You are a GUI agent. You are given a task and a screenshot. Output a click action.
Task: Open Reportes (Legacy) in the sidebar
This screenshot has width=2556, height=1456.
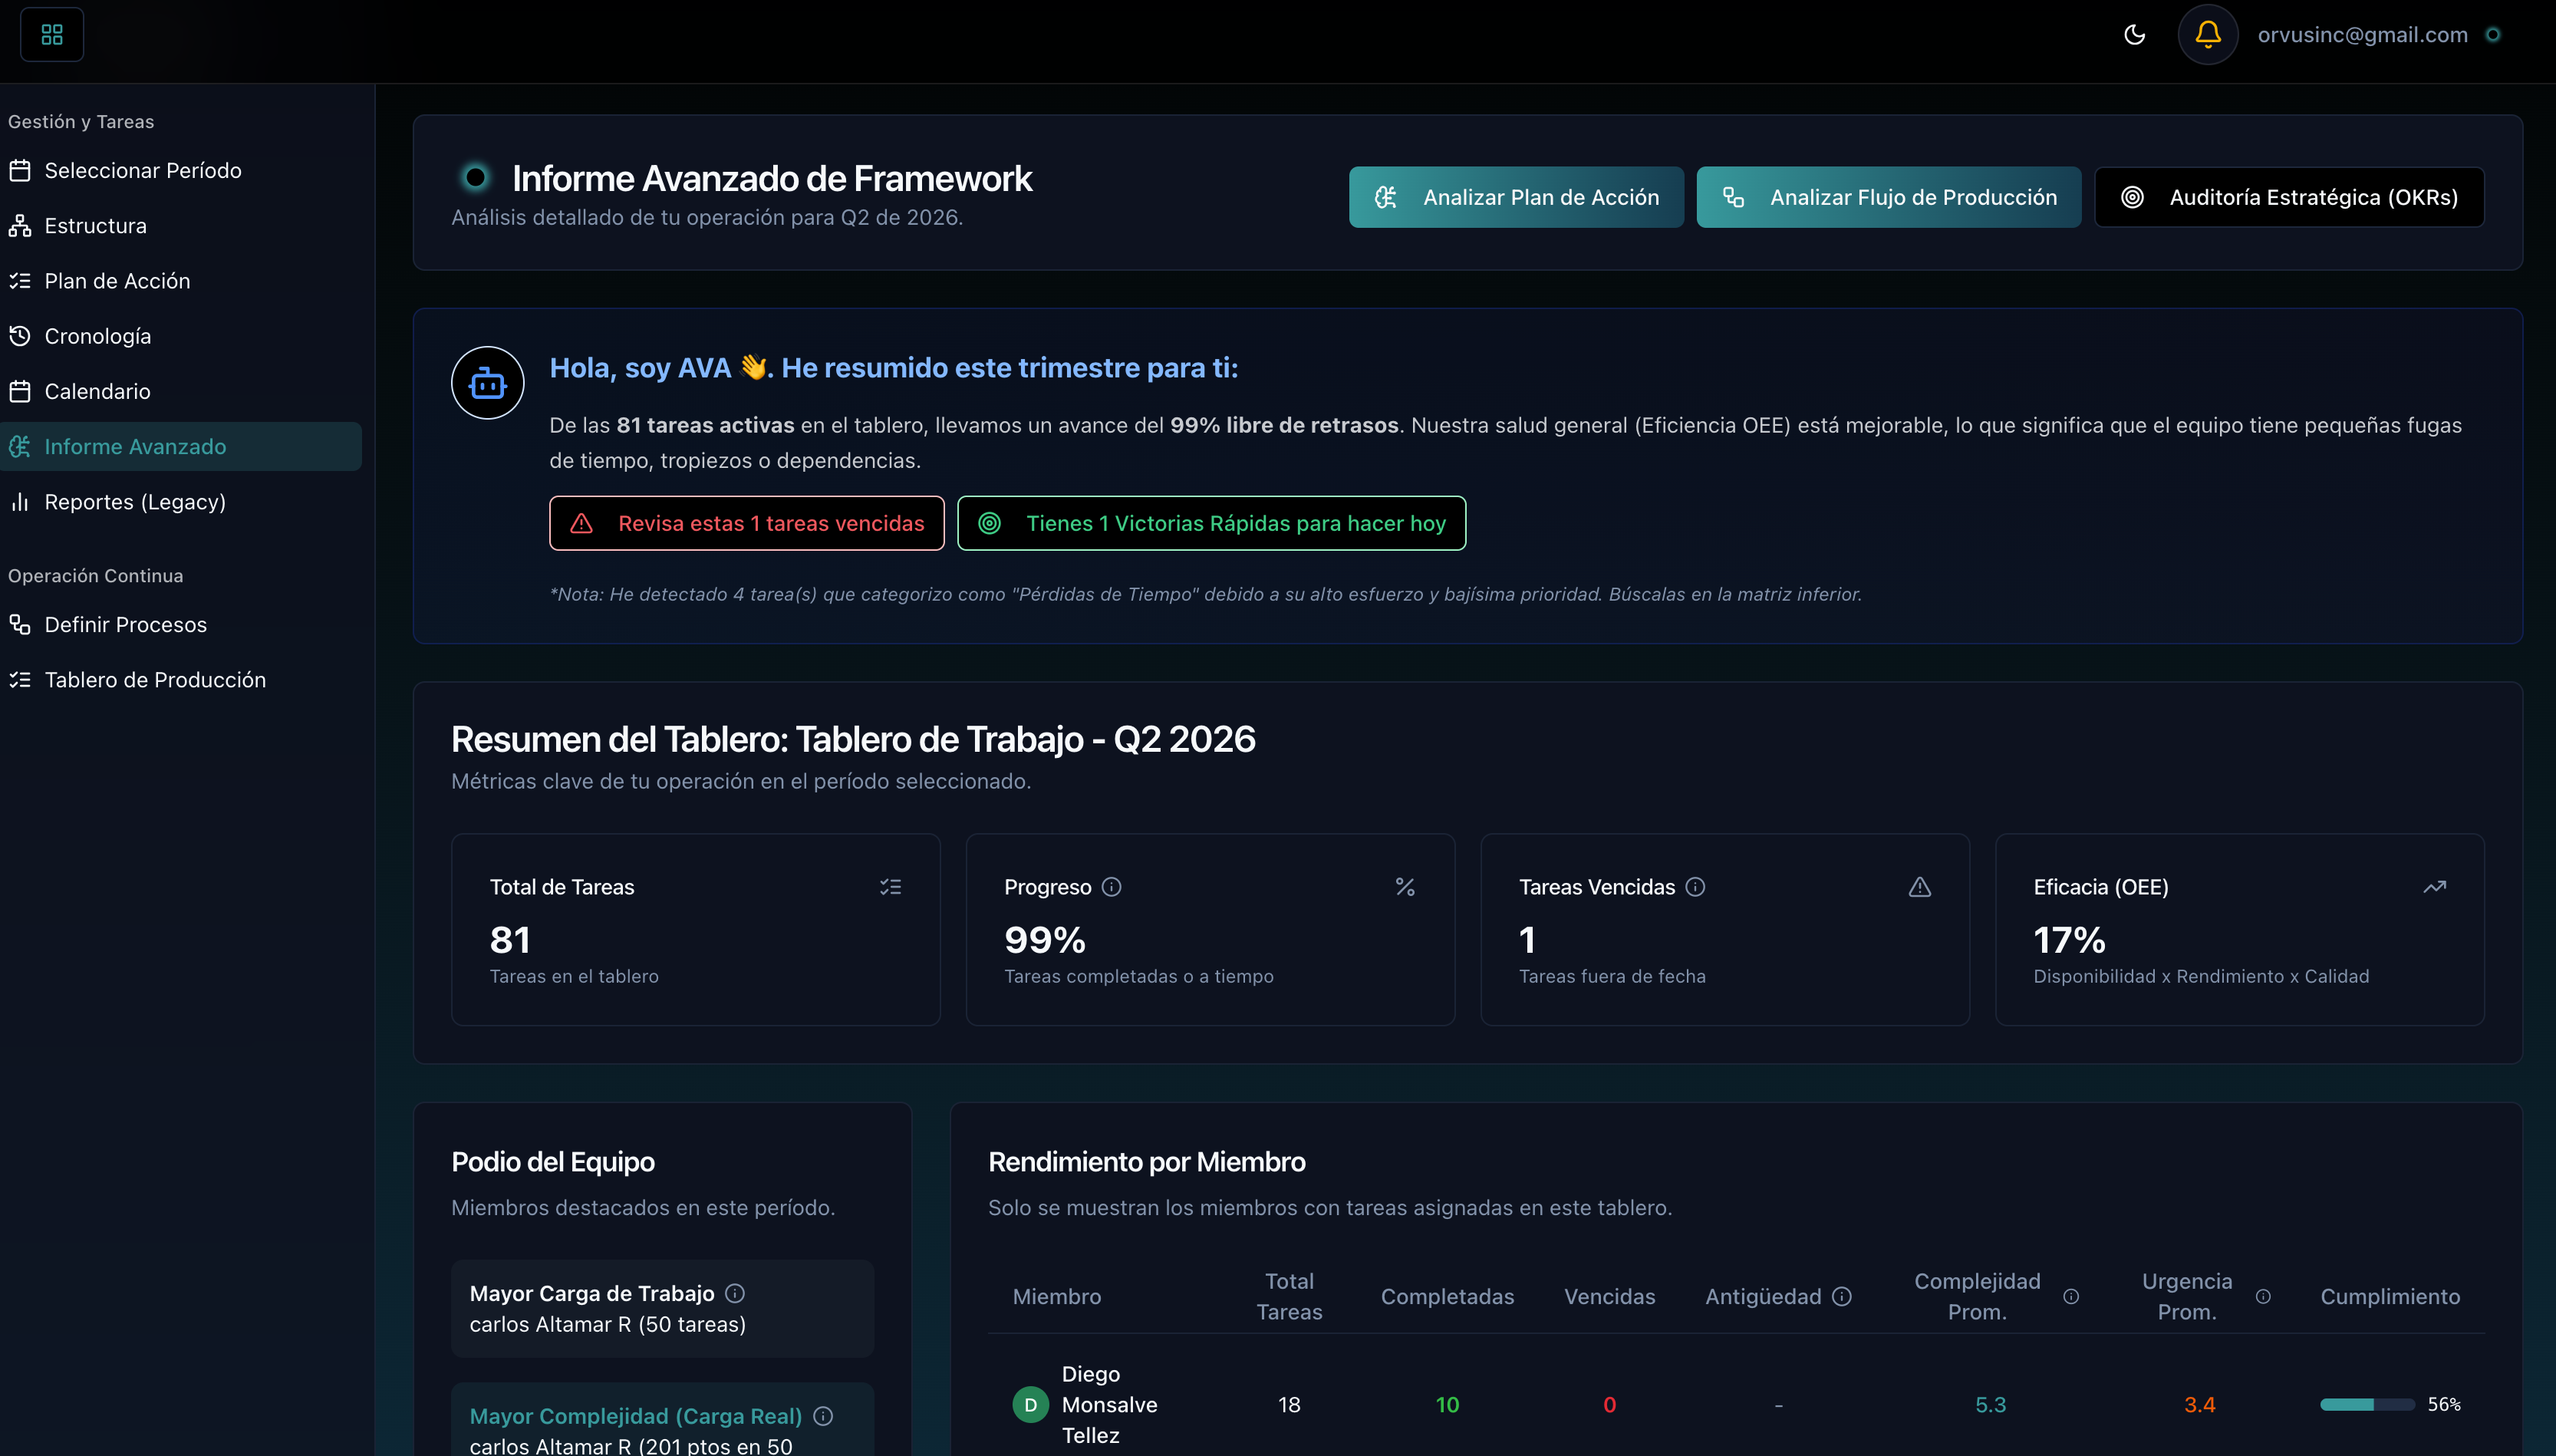[181, 502]
